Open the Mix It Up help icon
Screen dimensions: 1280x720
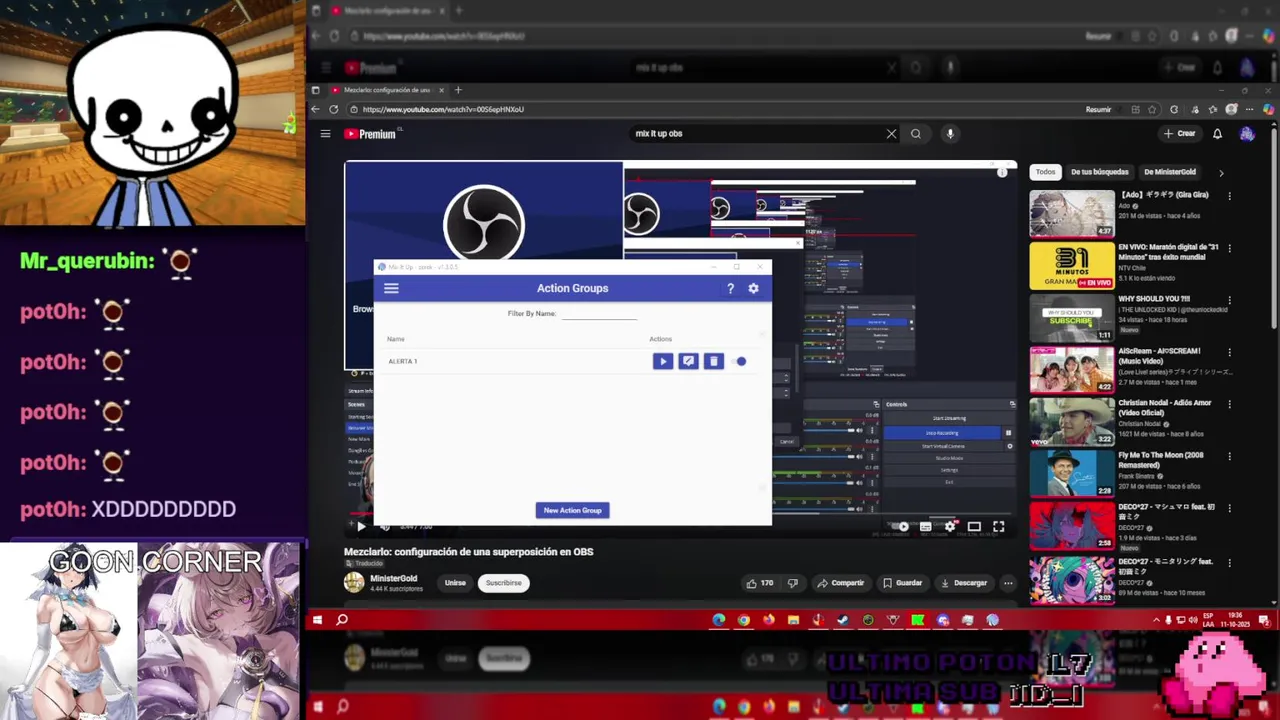pyautogui.click(x=730, y=288)
